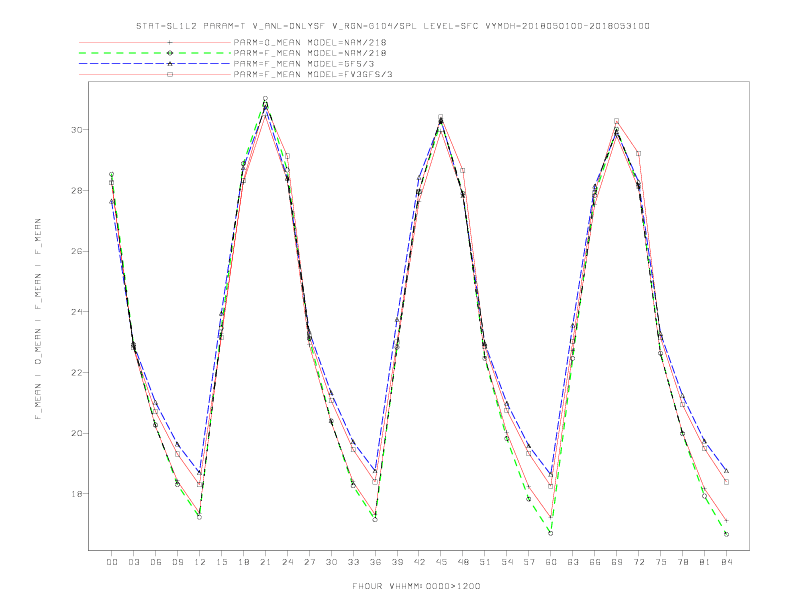
Task: Click x-axis tick label 36
Action: [375, 562]
